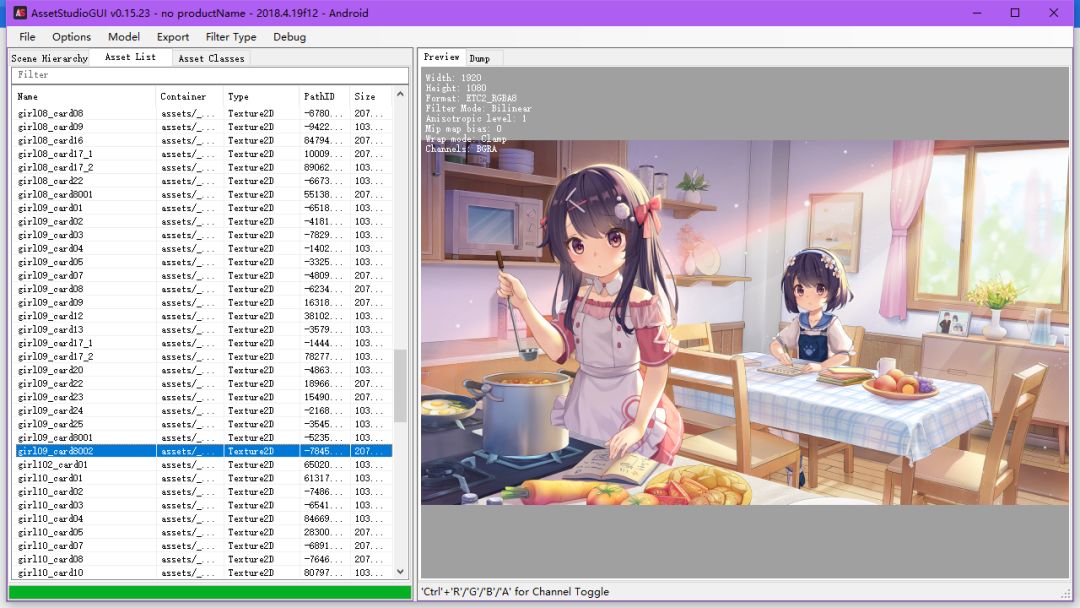Open the Export menu
This screenshot has height=608, width=1080.
point(173,37)
